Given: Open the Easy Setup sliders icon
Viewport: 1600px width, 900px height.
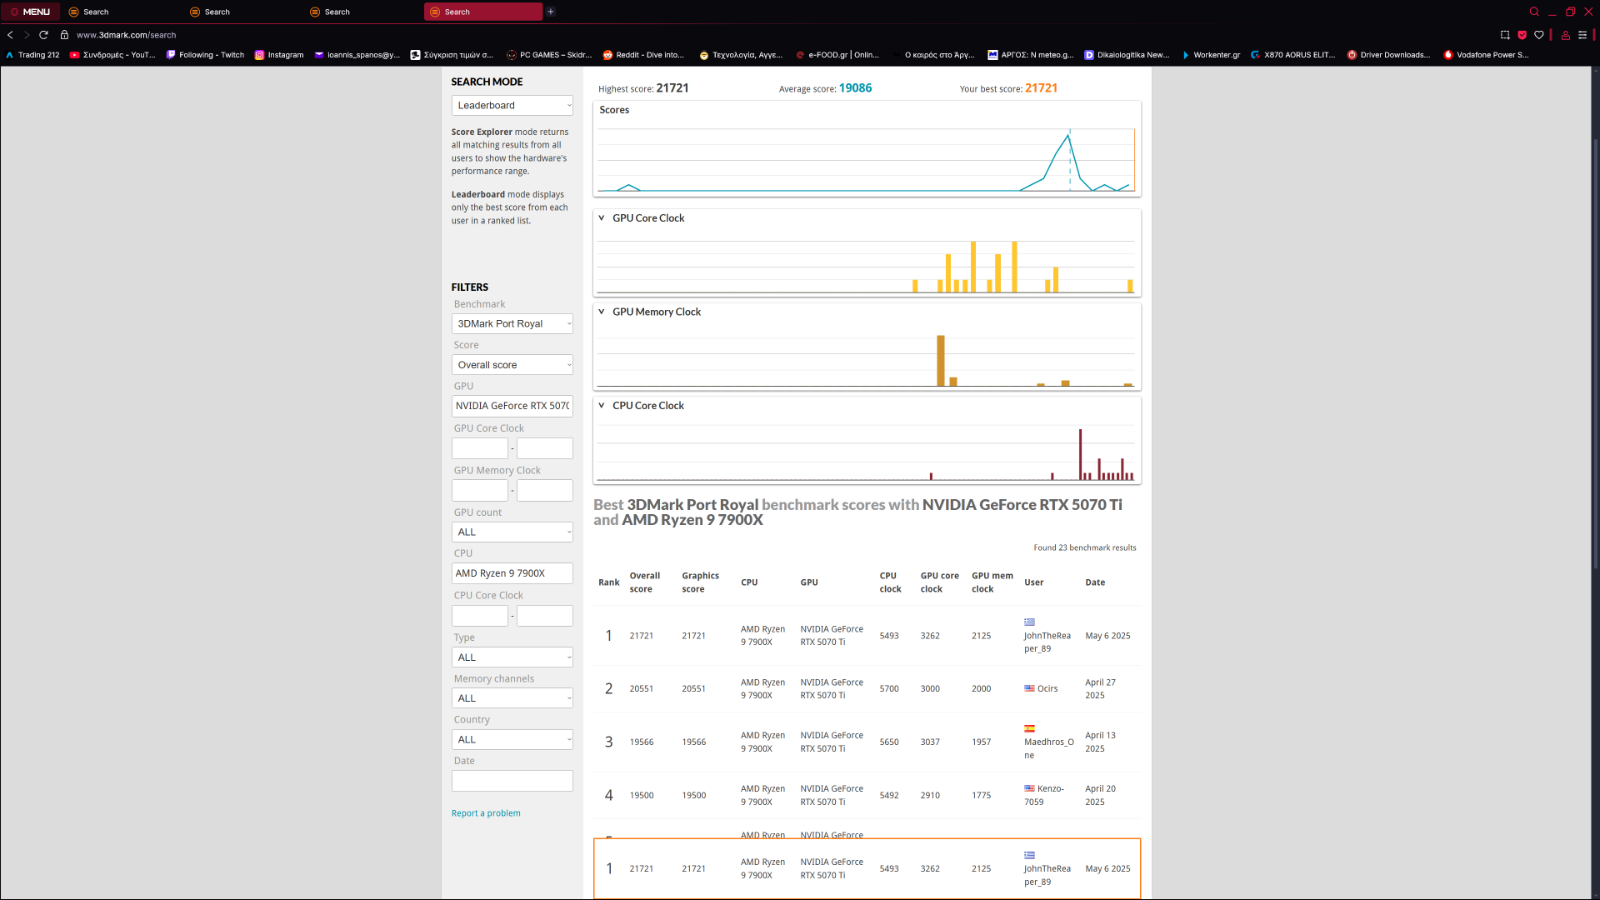Looking at the screenshot, I should click(1582, 35).
